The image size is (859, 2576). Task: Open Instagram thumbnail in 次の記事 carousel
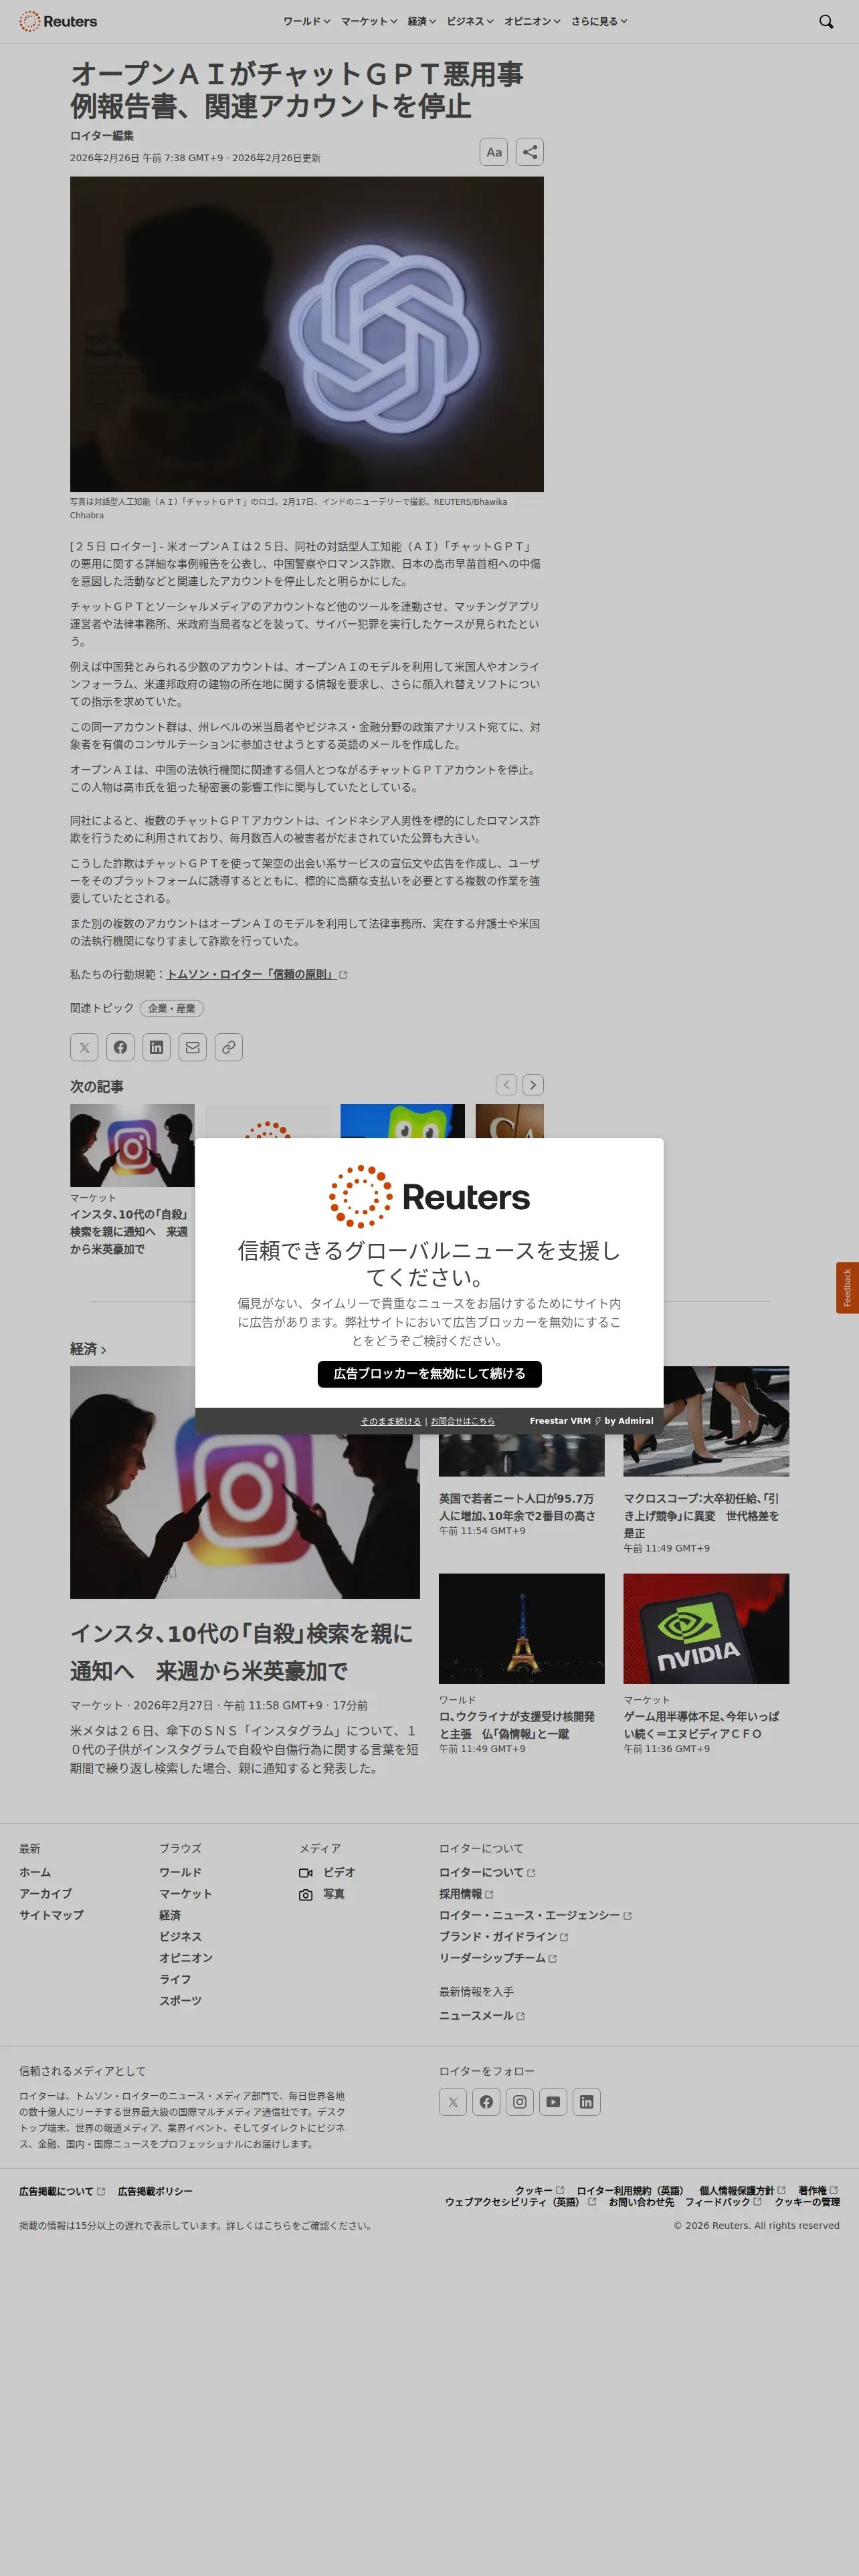(x=132, y=1145)
